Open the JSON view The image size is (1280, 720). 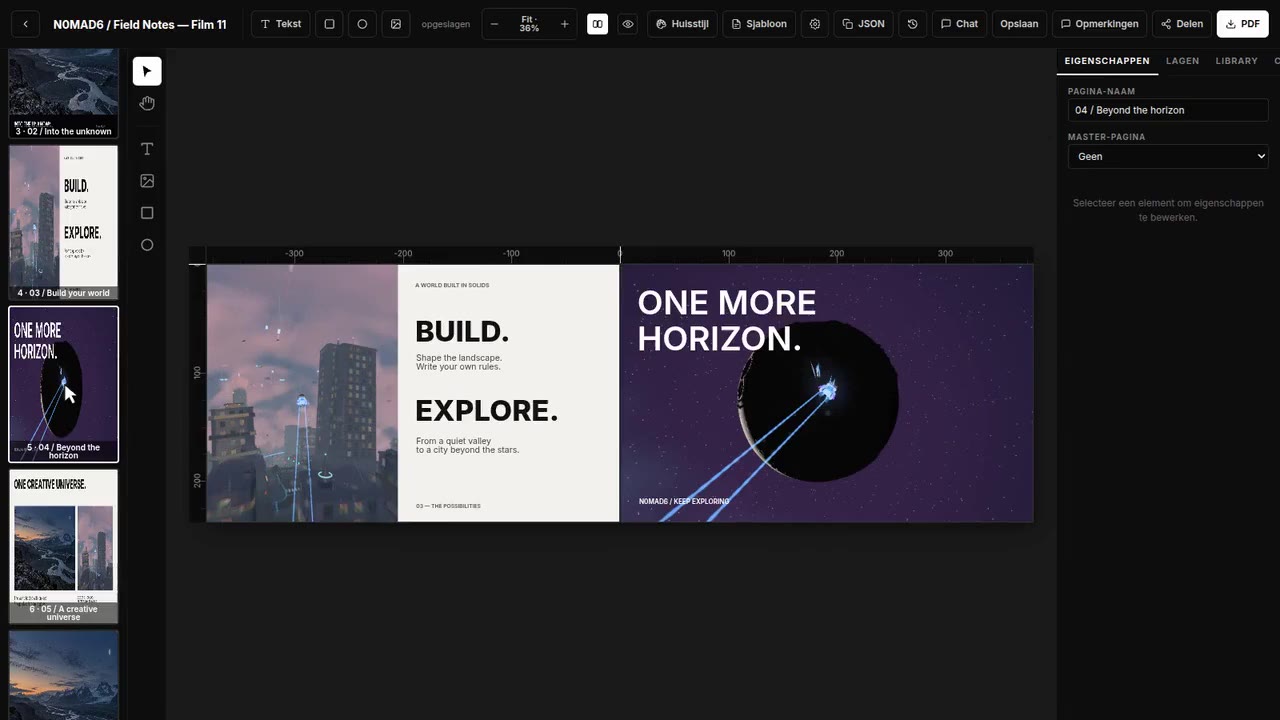coord(863,24)
